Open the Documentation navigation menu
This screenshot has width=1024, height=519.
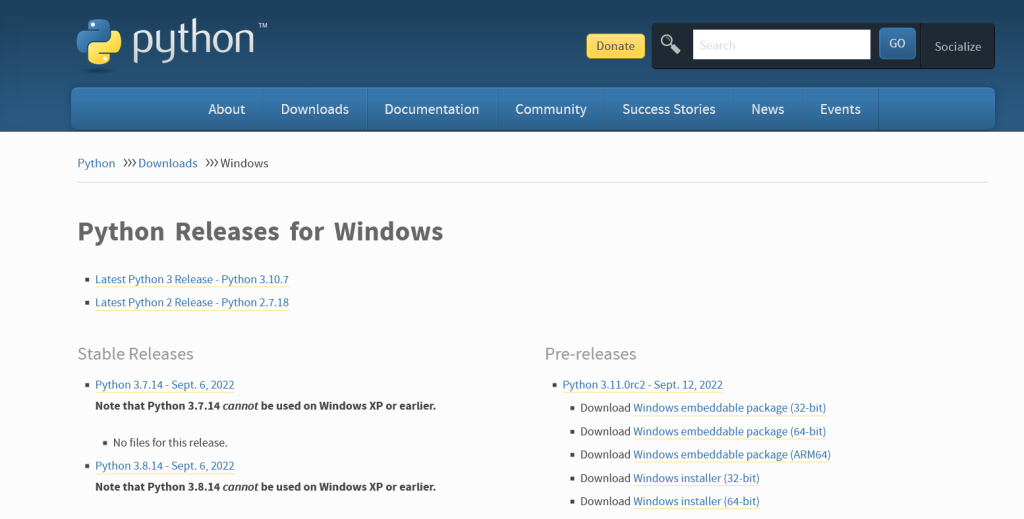[432, 109]
